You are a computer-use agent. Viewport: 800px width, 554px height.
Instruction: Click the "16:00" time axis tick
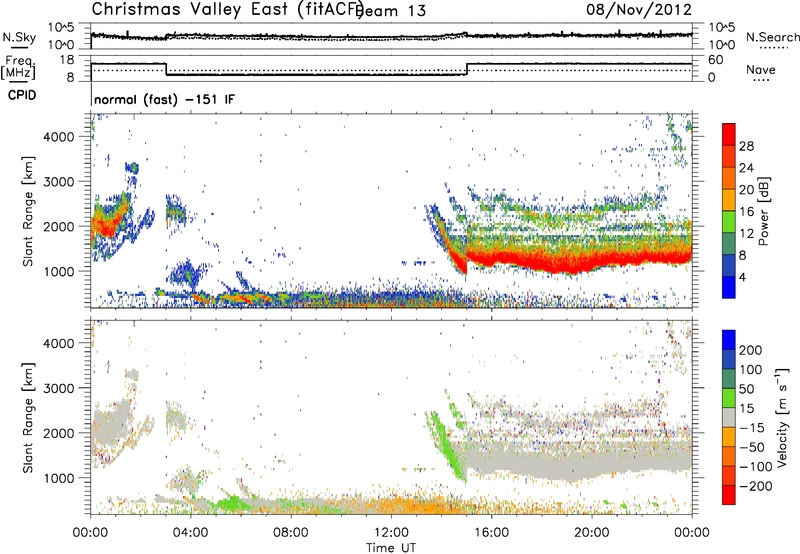(491, 533)
